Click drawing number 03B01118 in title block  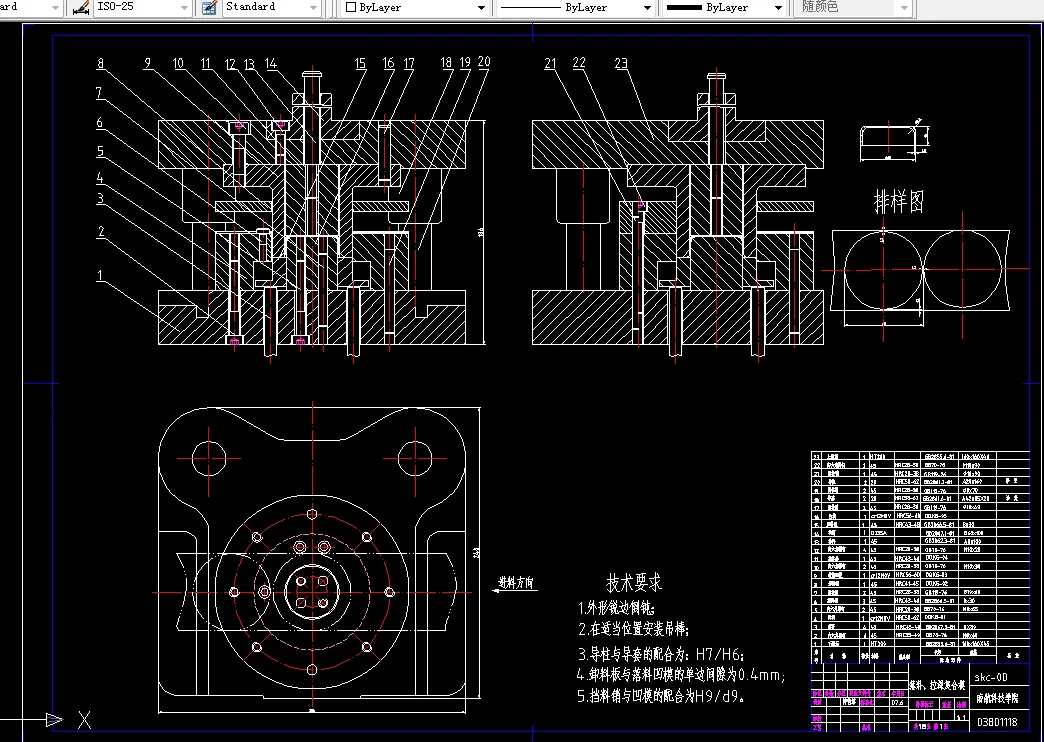tap(997, 721)
